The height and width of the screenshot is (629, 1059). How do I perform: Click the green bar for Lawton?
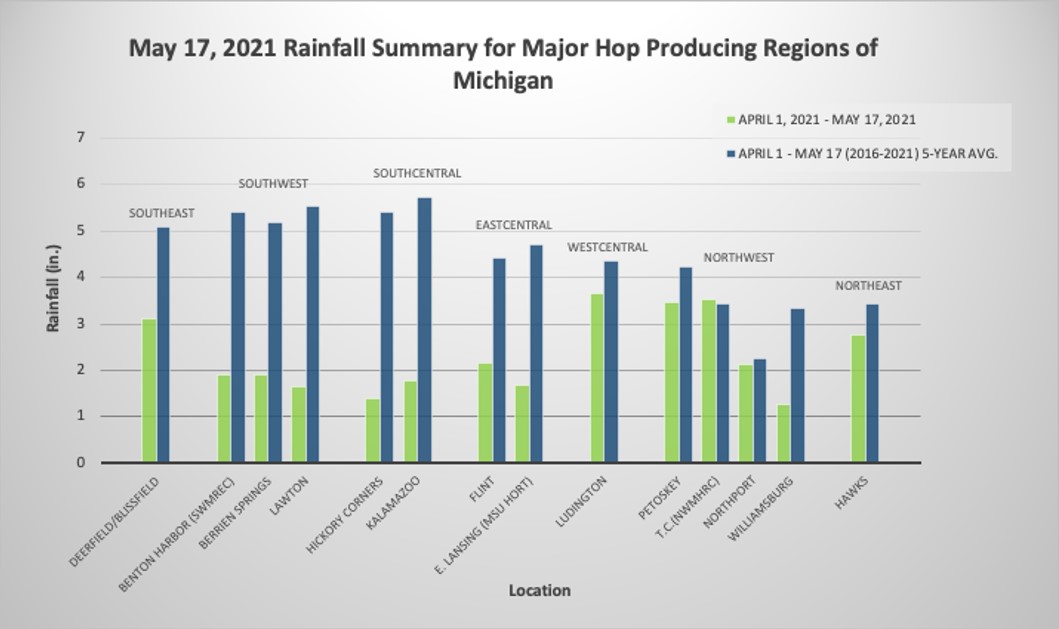click(299, 424)
